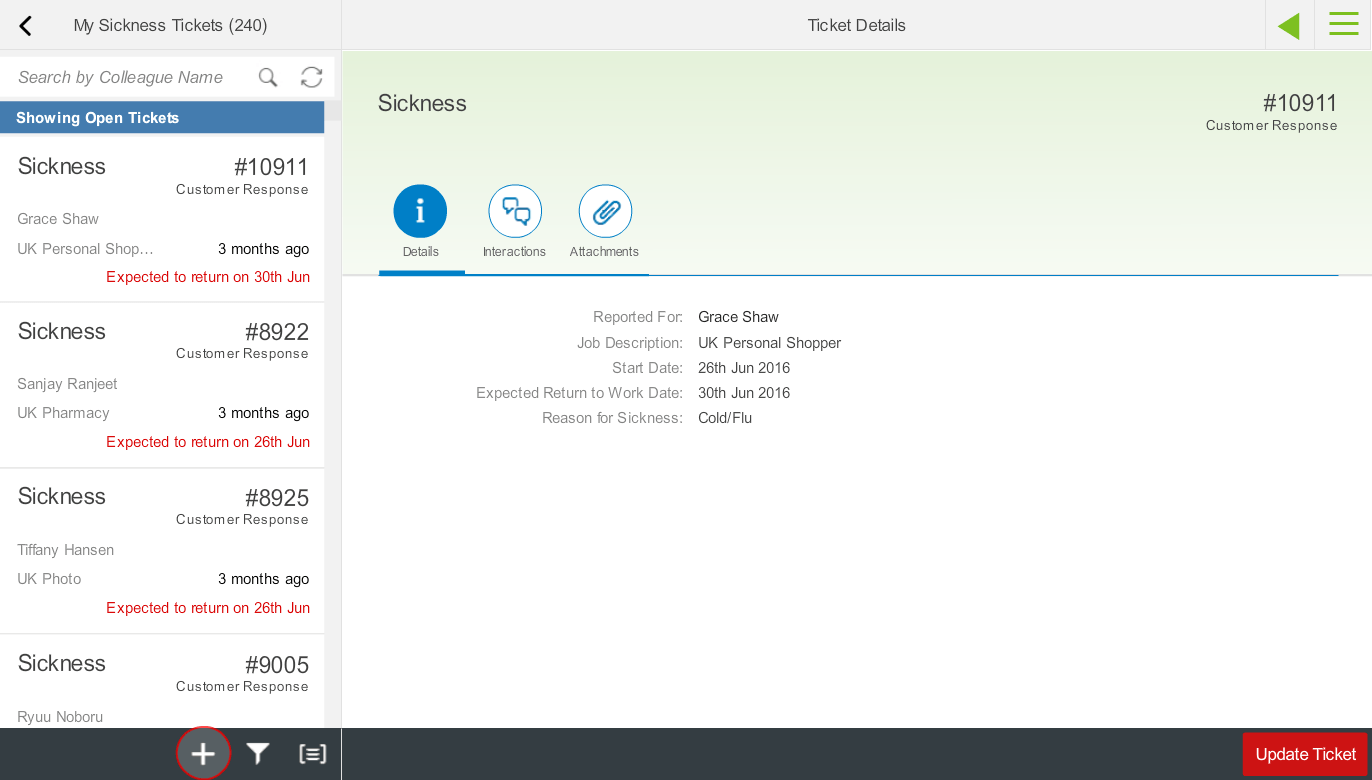Switch to the Attachments tab label
This screenshot has width=1372, height=780.
point(604,252)
